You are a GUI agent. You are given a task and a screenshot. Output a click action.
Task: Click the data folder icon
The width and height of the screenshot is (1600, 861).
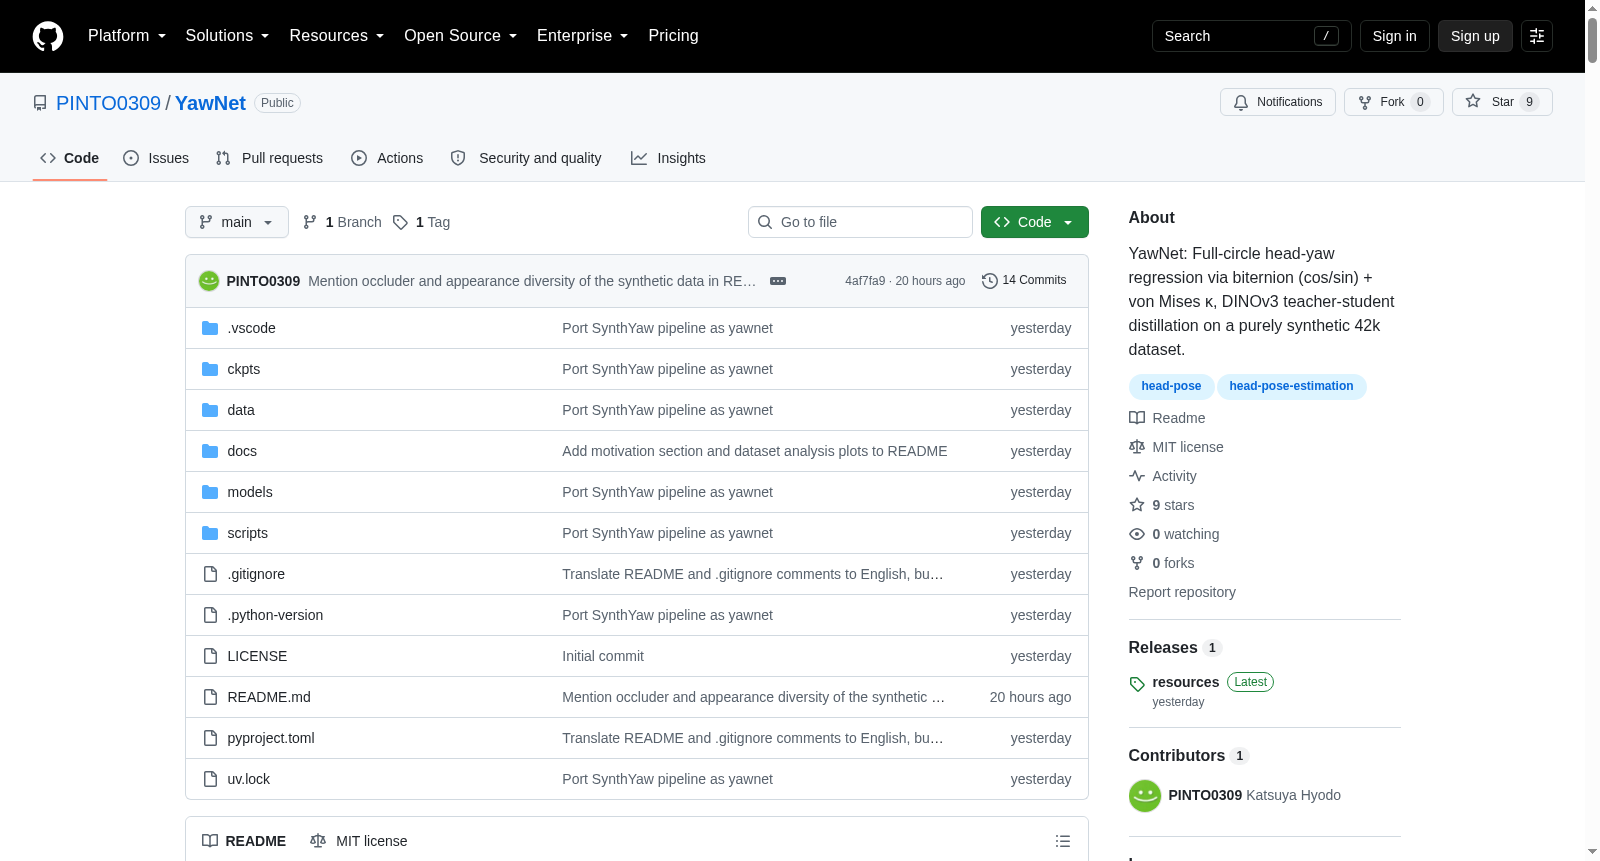tap(210, 410)
